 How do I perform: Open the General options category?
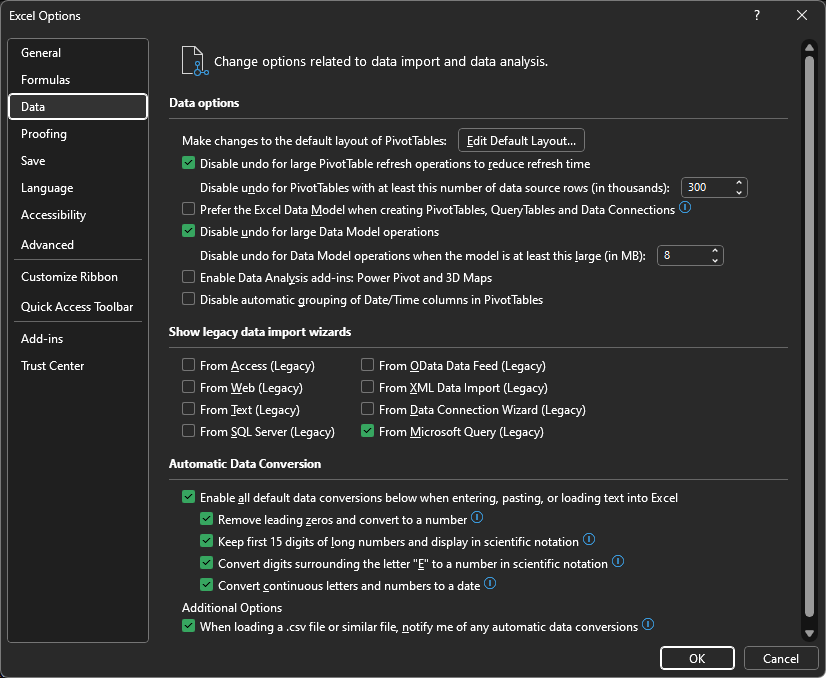[78, 53]
